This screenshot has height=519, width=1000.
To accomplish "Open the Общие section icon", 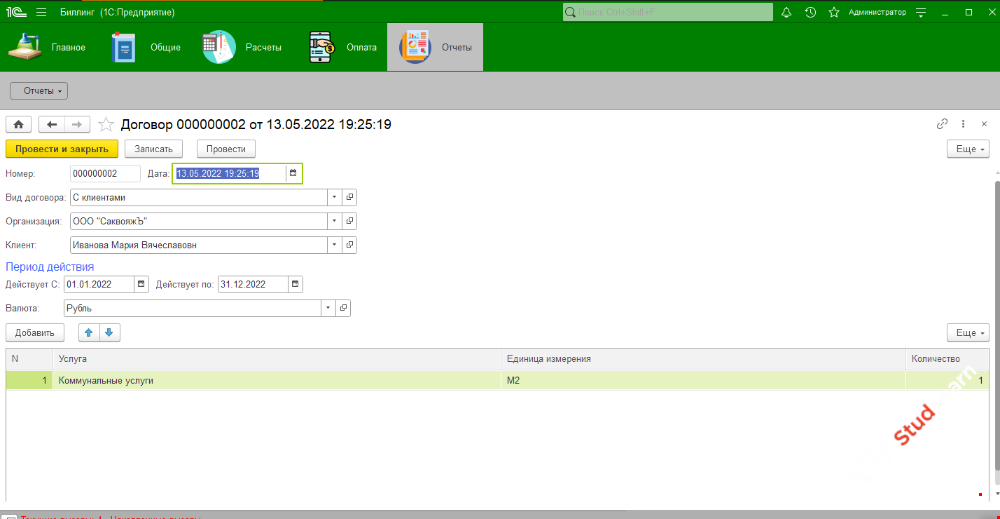I will [124, 47].
